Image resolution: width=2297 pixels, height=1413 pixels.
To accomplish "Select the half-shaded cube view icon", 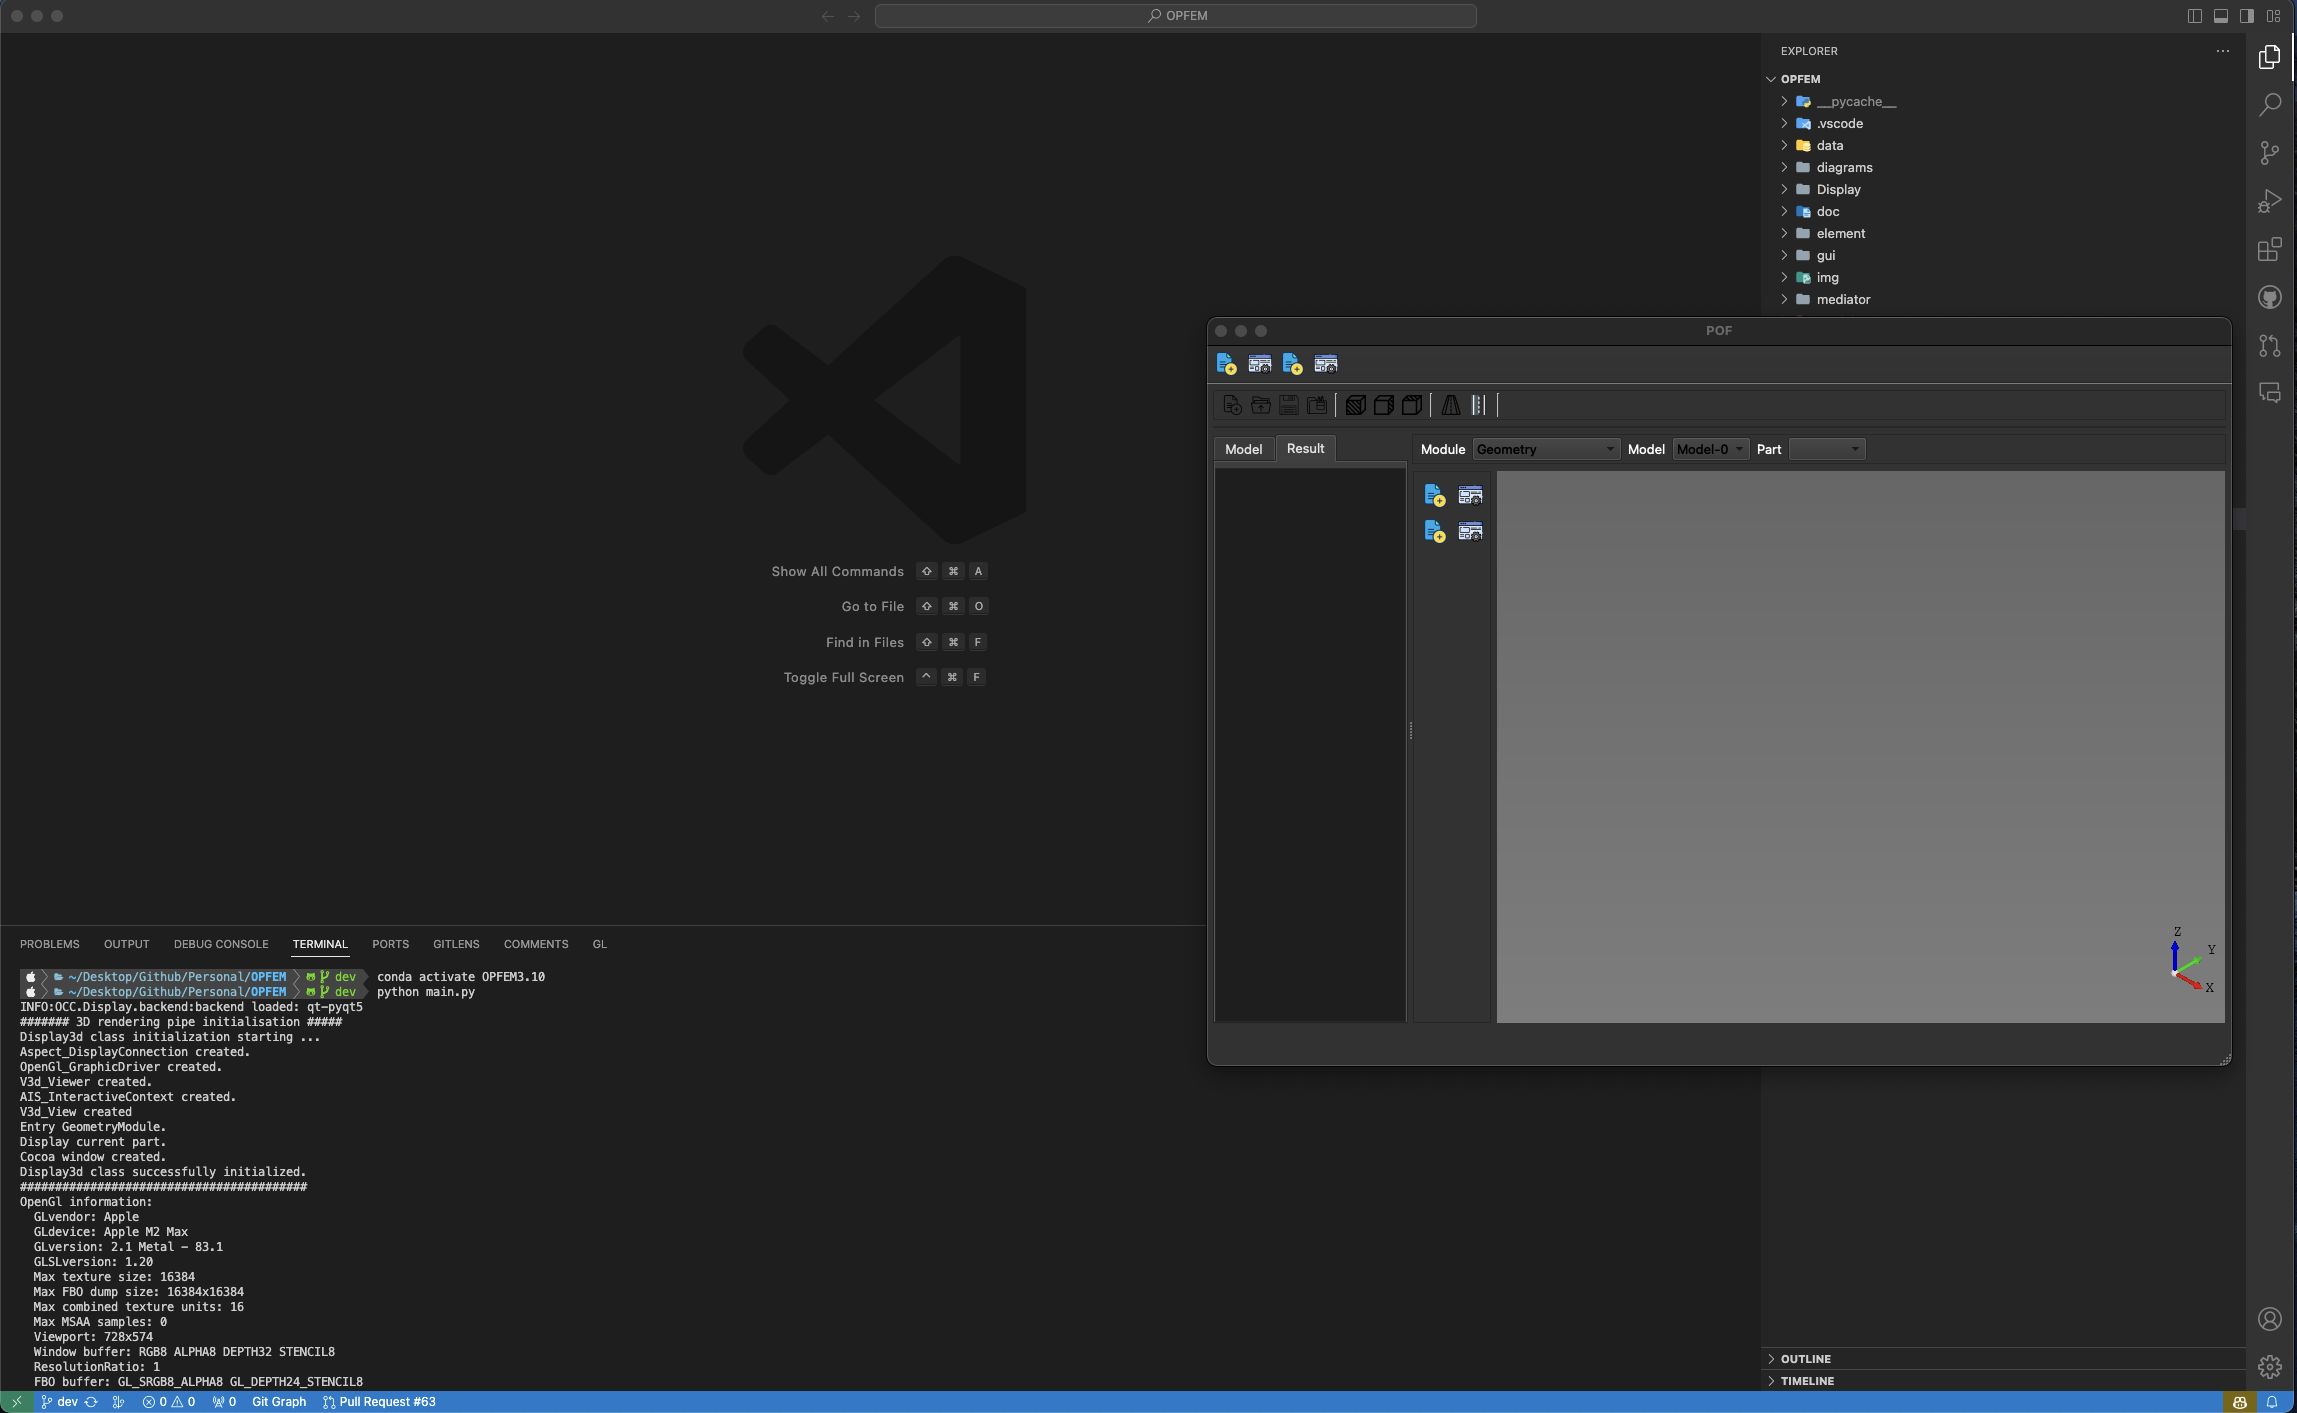I will pyautogui.click(x=1383, y=405).
